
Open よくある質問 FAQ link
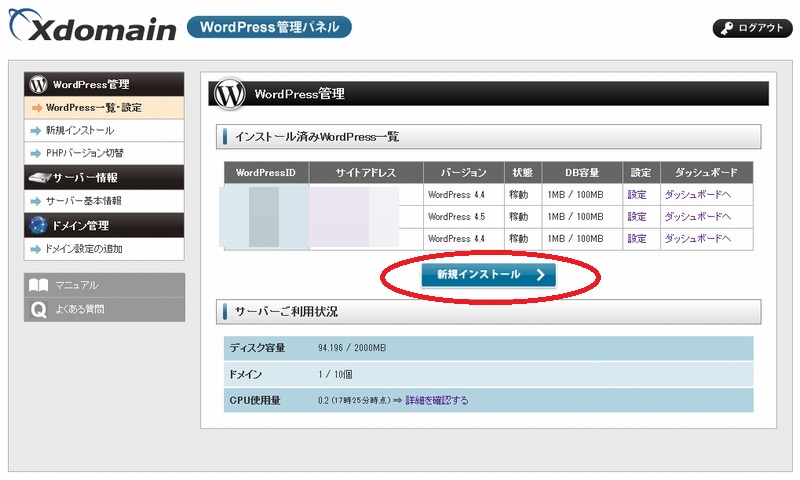104,309
